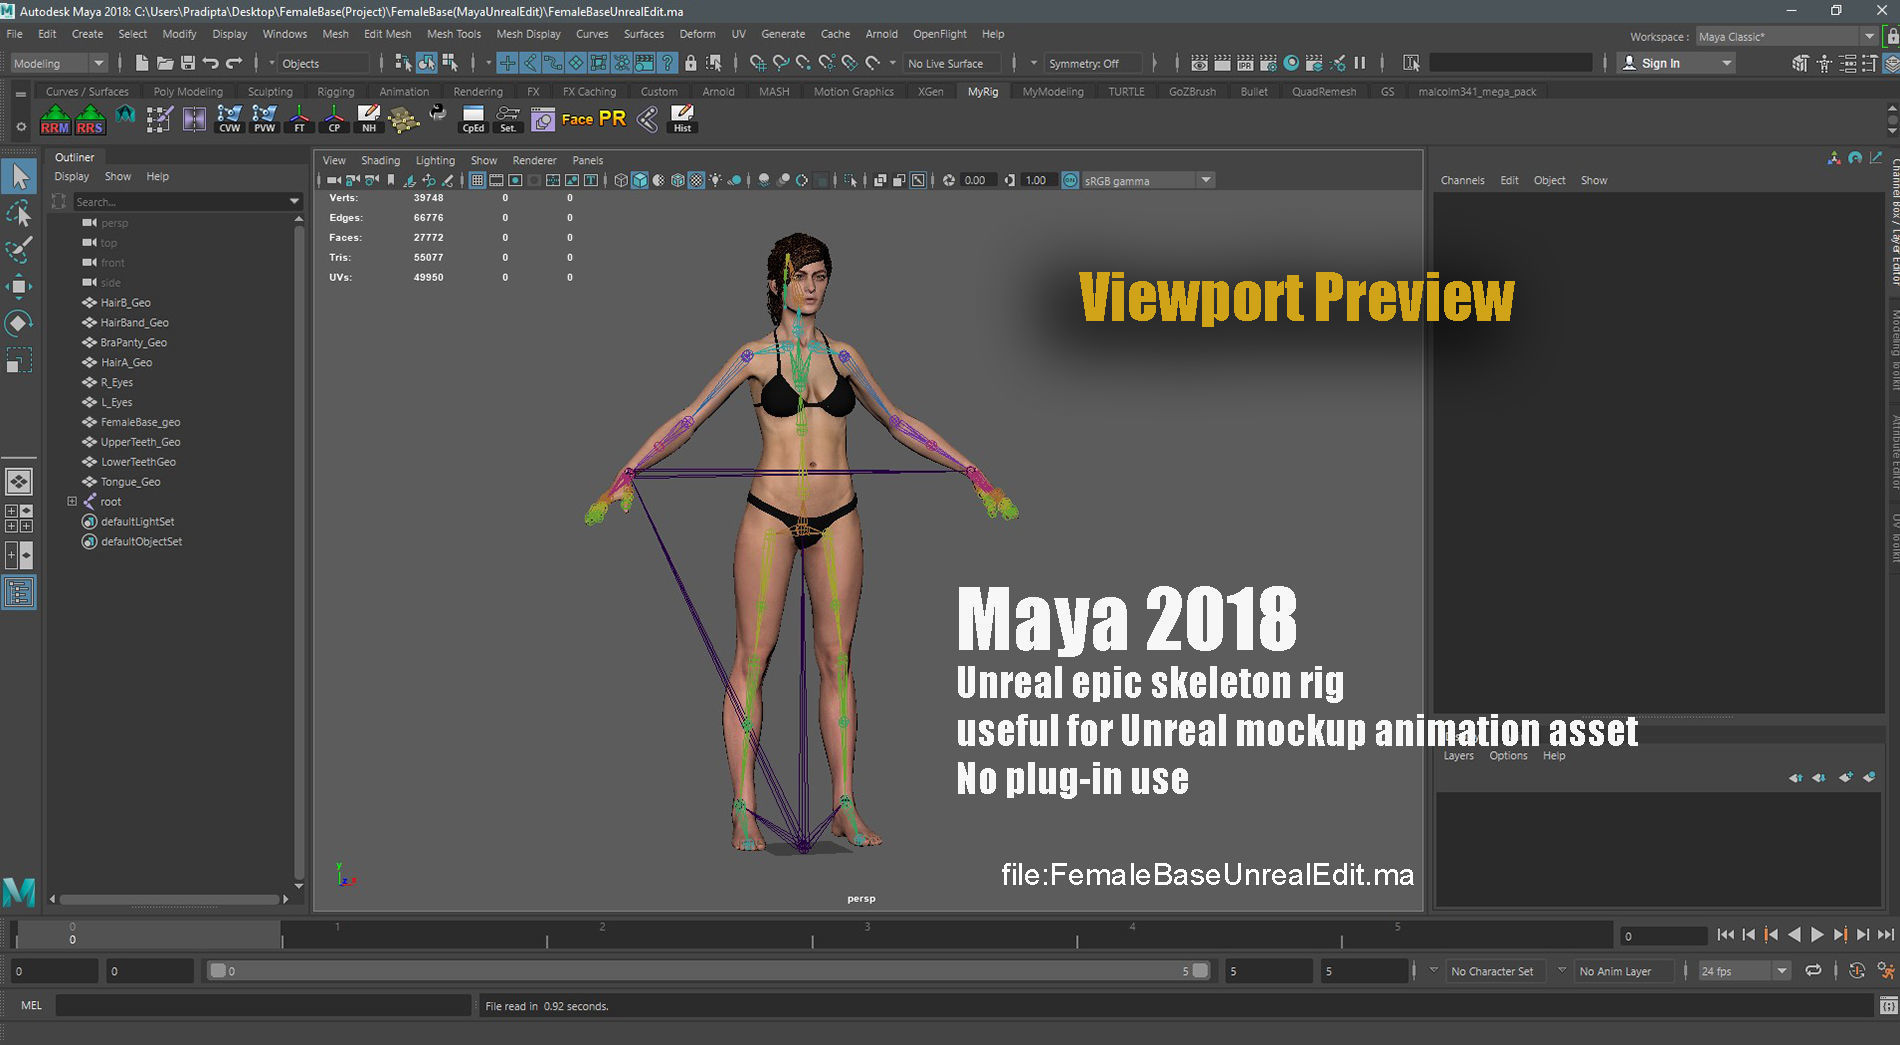Toggle the lock selection icon
Image resolution: width=1900 pixels, height=1045 pixels.
[x=690, y=63]
